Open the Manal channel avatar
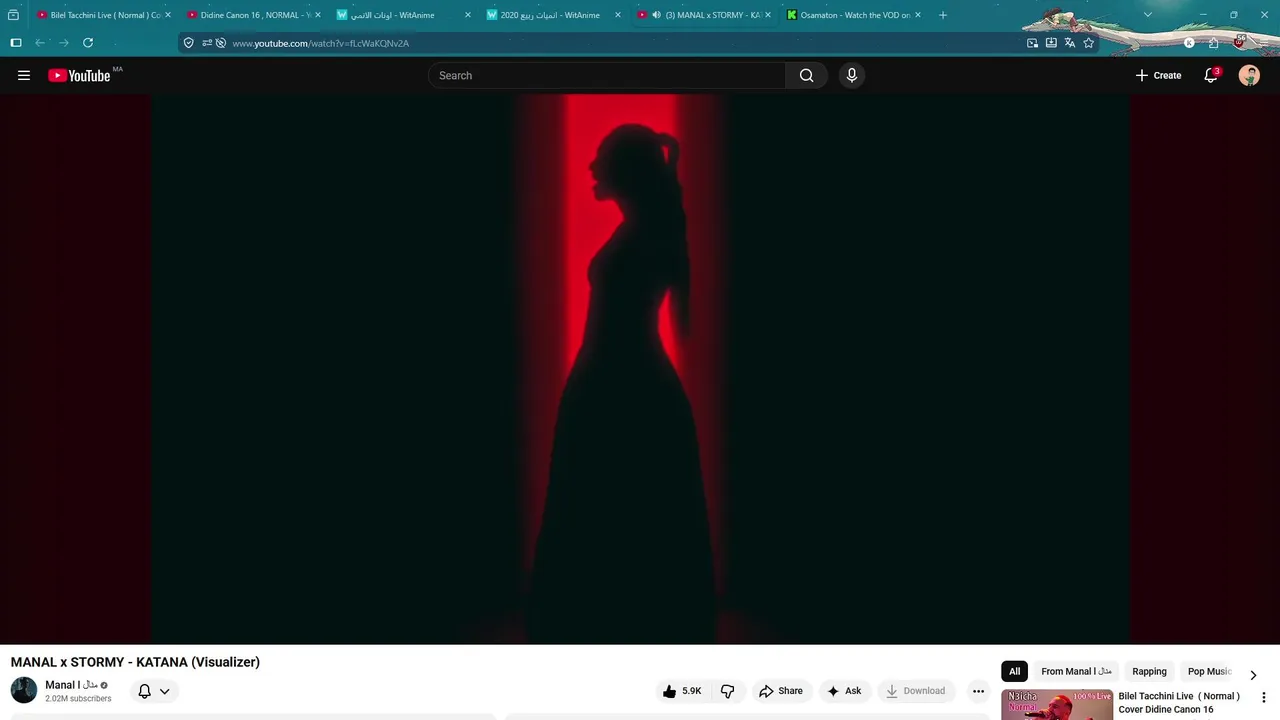 tap(24, 690)
